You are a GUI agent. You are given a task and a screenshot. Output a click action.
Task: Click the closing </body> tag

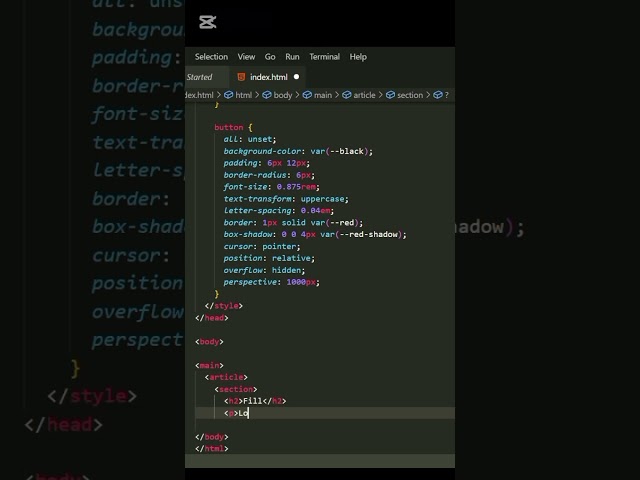(211, 437)
